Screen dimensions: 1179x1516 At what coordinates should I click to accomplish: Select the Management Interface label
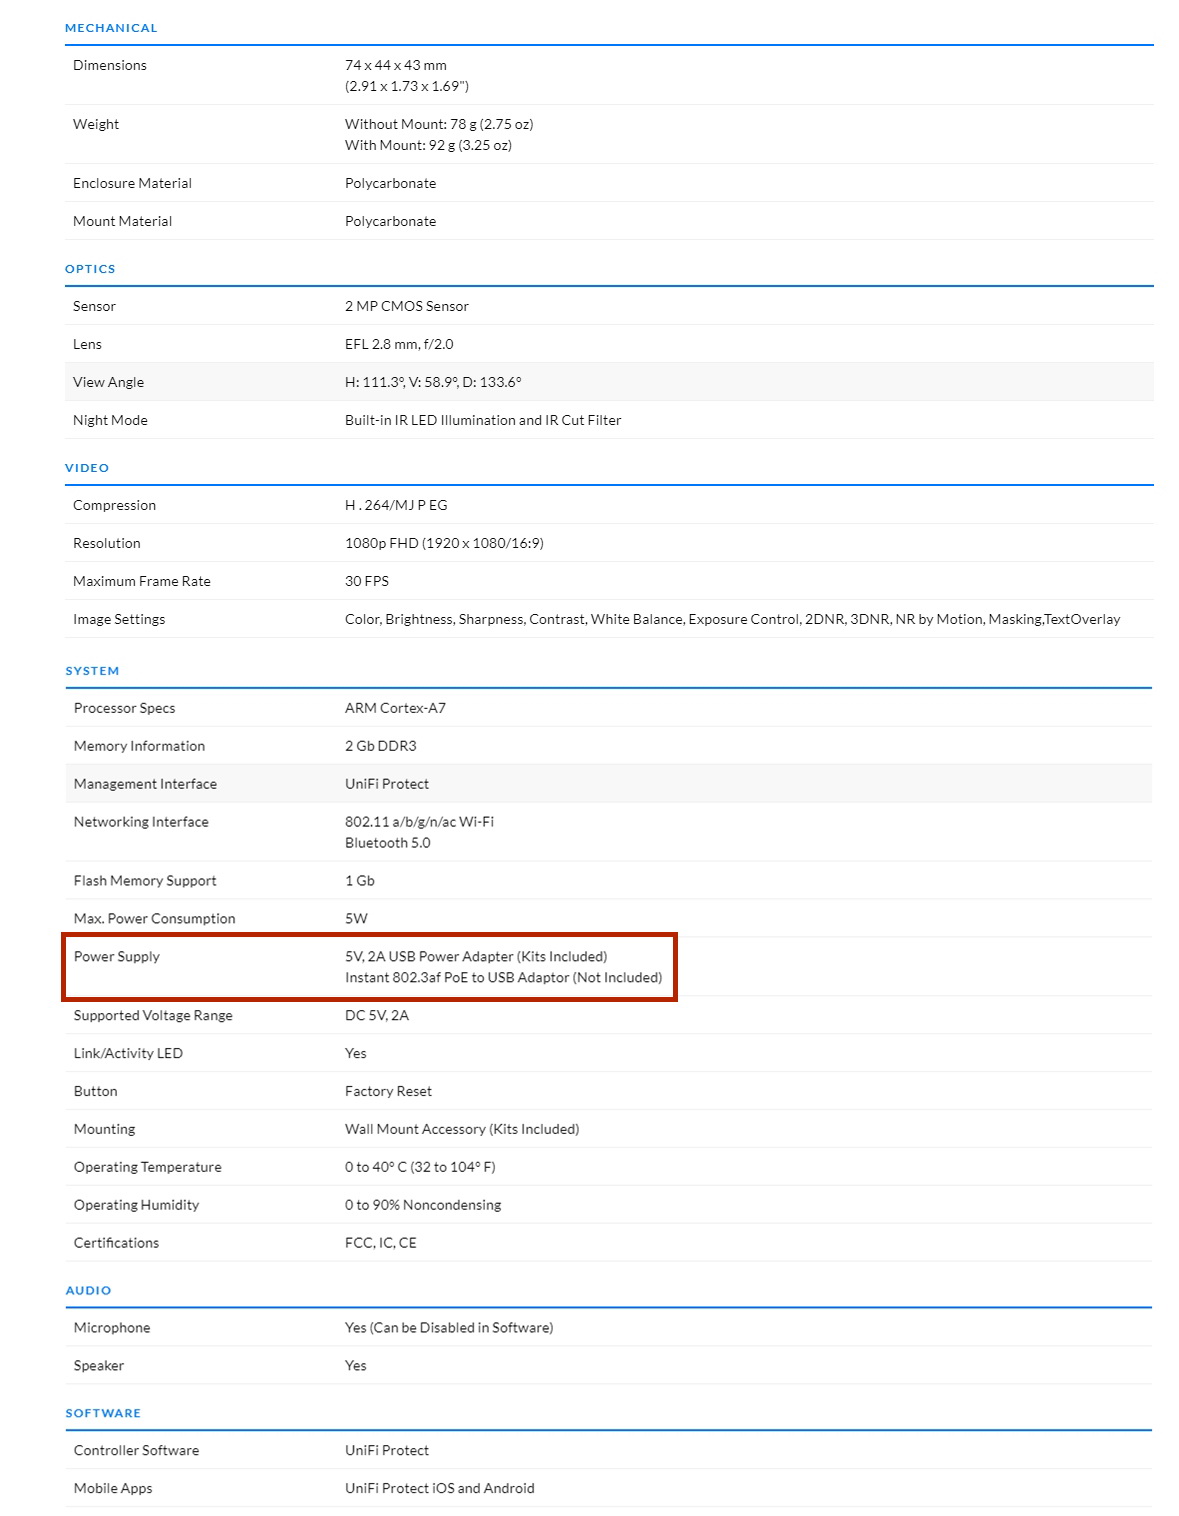click(145, 784)
